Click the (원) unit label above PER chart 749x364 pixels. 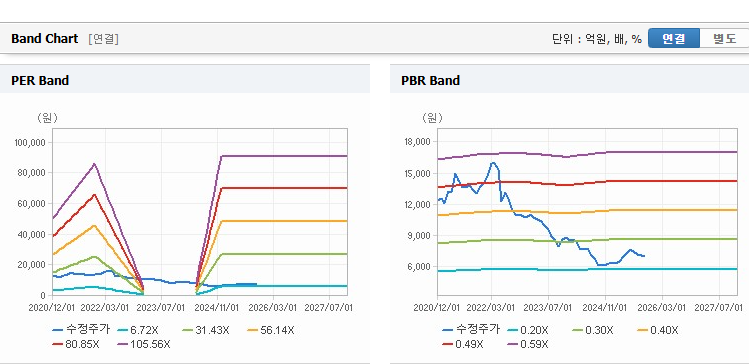pyautogui.click(x=47, y=118)
